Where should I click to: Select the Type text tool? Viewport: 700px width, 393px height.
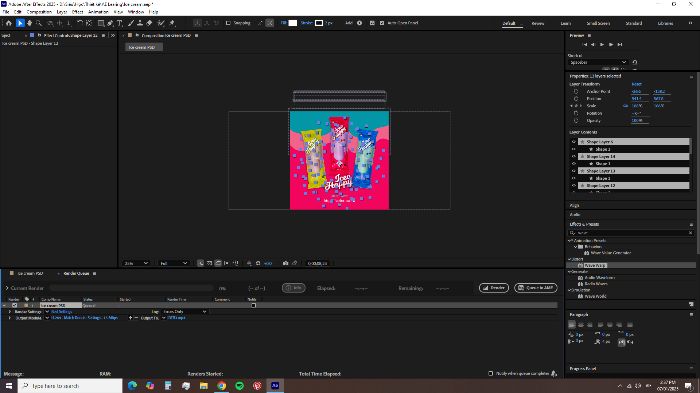pyautogui.click(x=120, y=23)
